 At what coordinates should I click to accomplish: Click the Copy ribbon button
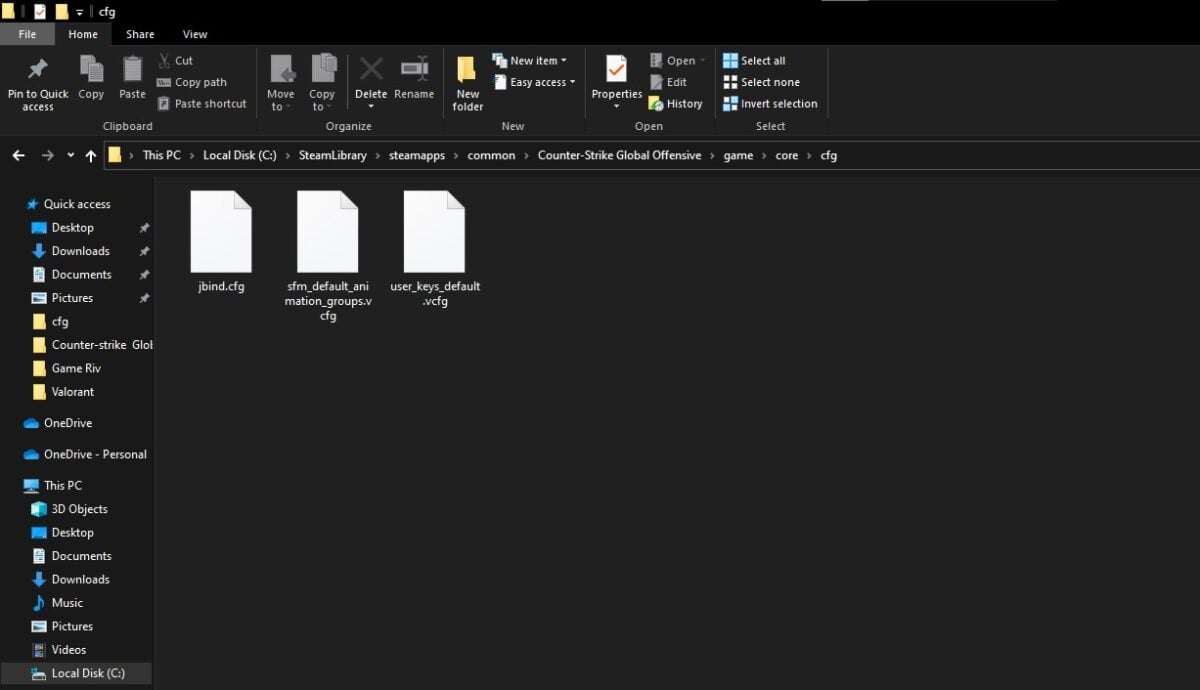pyautogui.click(x=91, y=78)
